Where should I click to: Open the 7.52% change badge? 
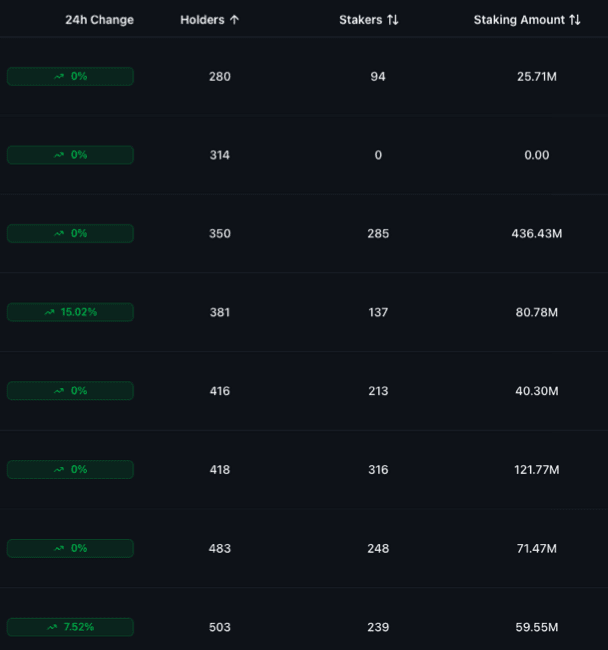pos(70,627)
